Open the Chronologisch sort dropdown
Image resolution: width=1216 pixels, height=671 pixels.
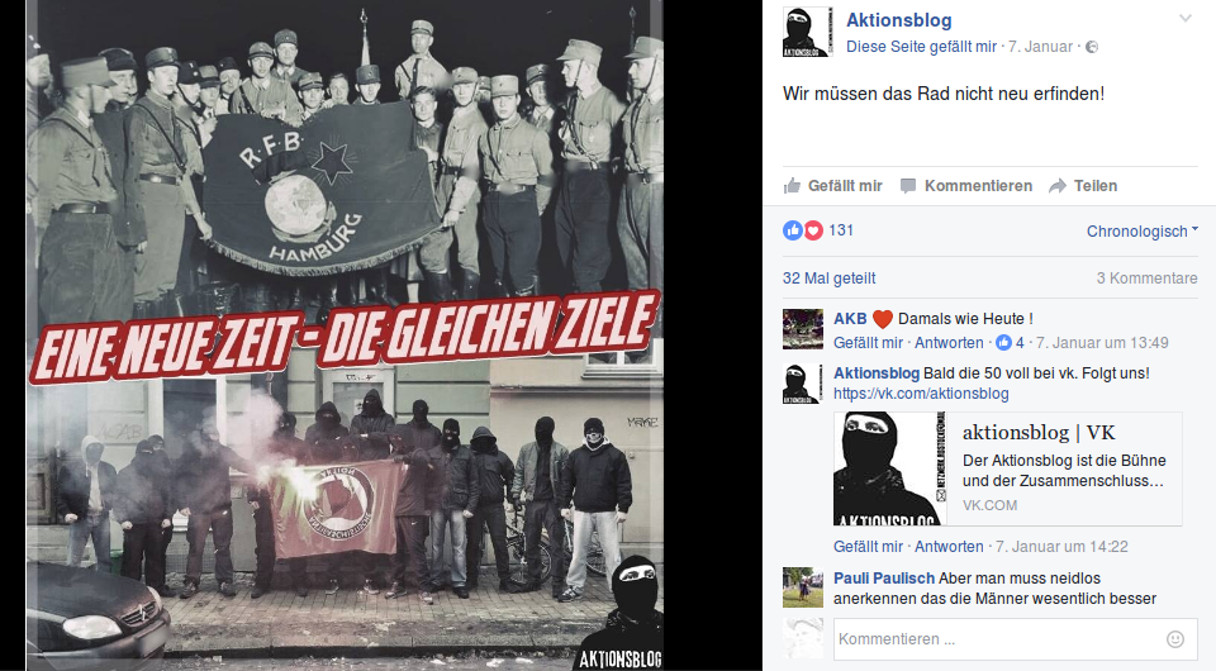[1142, 231]
